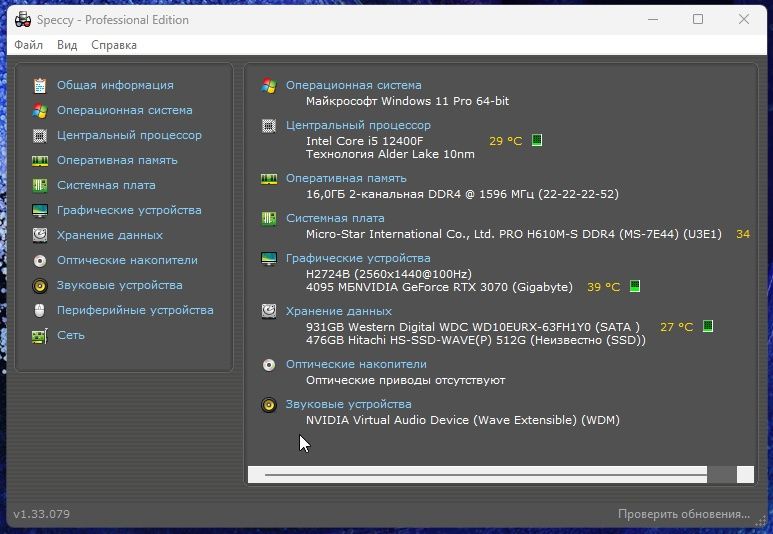The image size is (773, 534).
Task: Click the 29 °C CPU temperature value
Action: (x=505, y=141)
